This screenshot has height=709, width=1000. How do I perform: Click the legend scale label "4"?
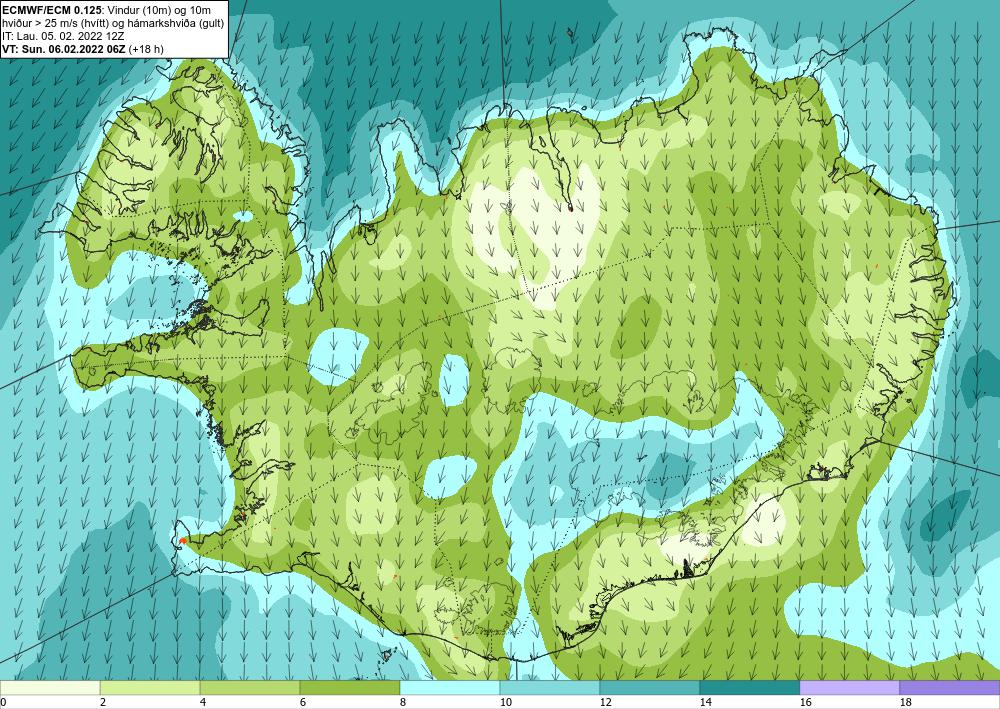[x=203, y=702]
